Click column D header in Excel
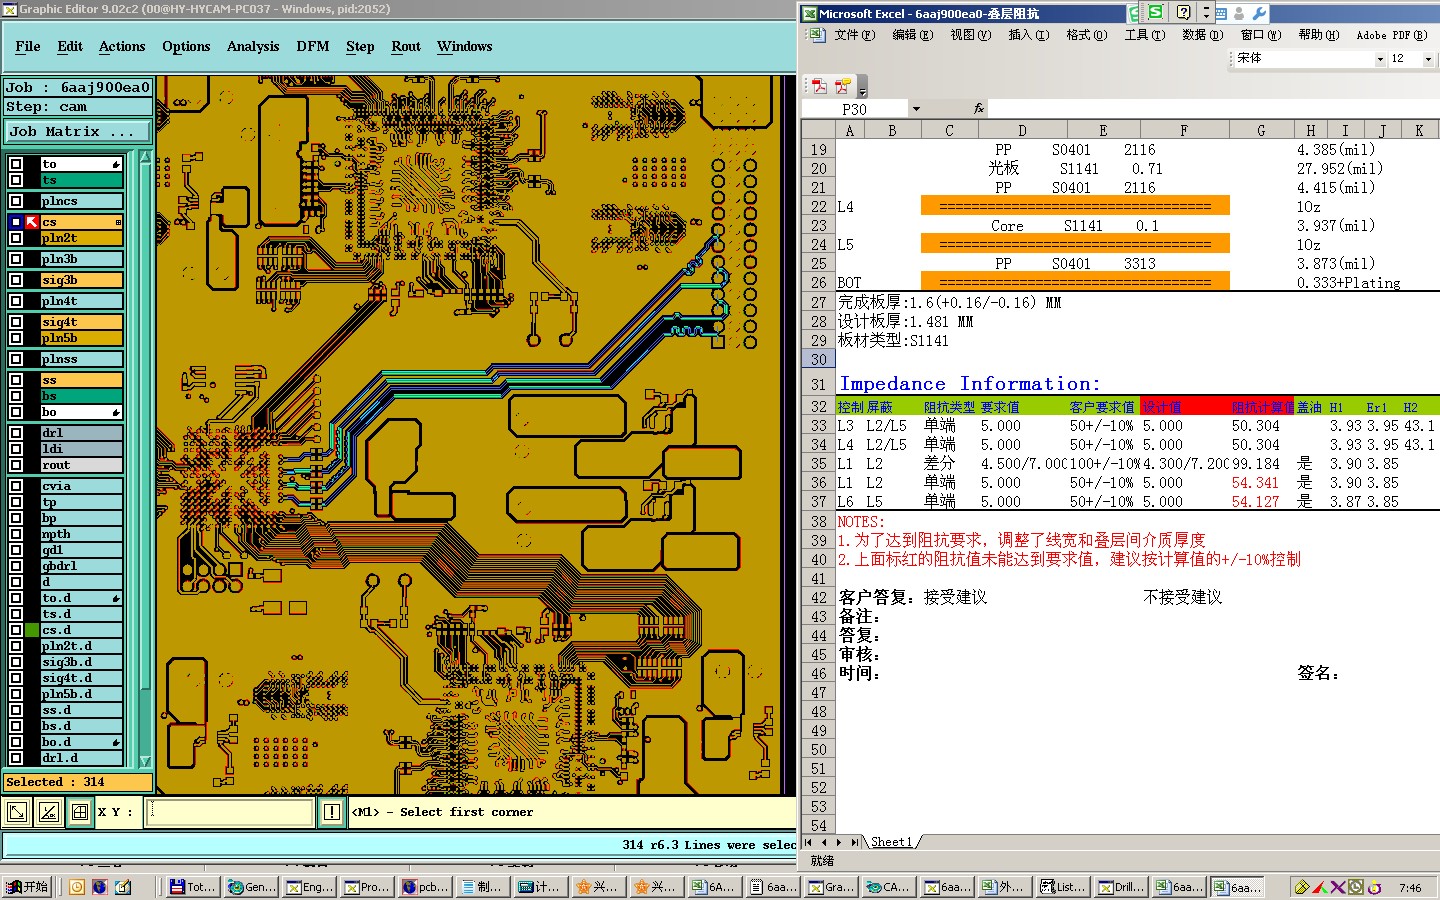The width and height of the screenshot is (1440, 900). pyautogui.click(x=1022, y=130)
